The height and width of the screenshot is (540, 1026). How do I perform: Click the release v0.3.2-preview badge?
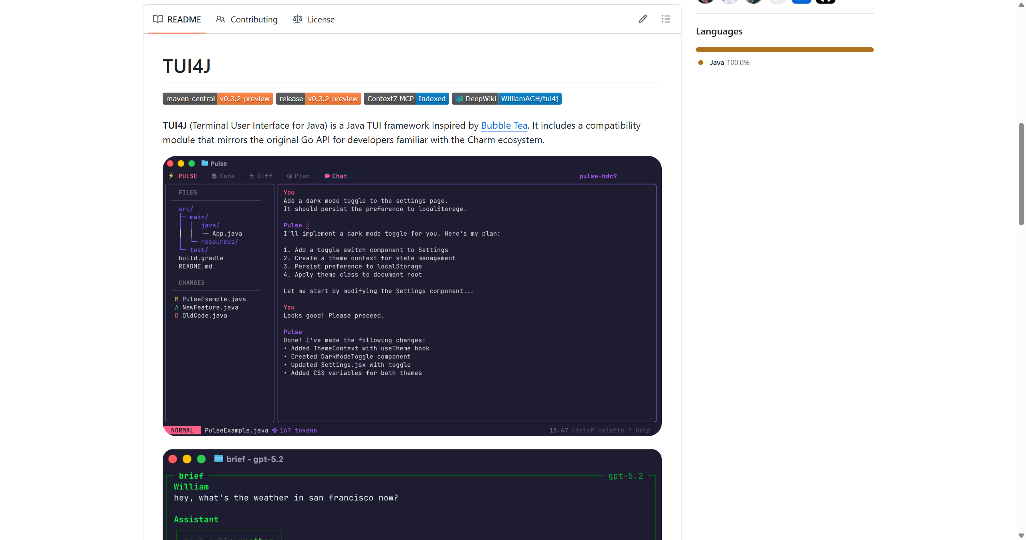[318, 99]
